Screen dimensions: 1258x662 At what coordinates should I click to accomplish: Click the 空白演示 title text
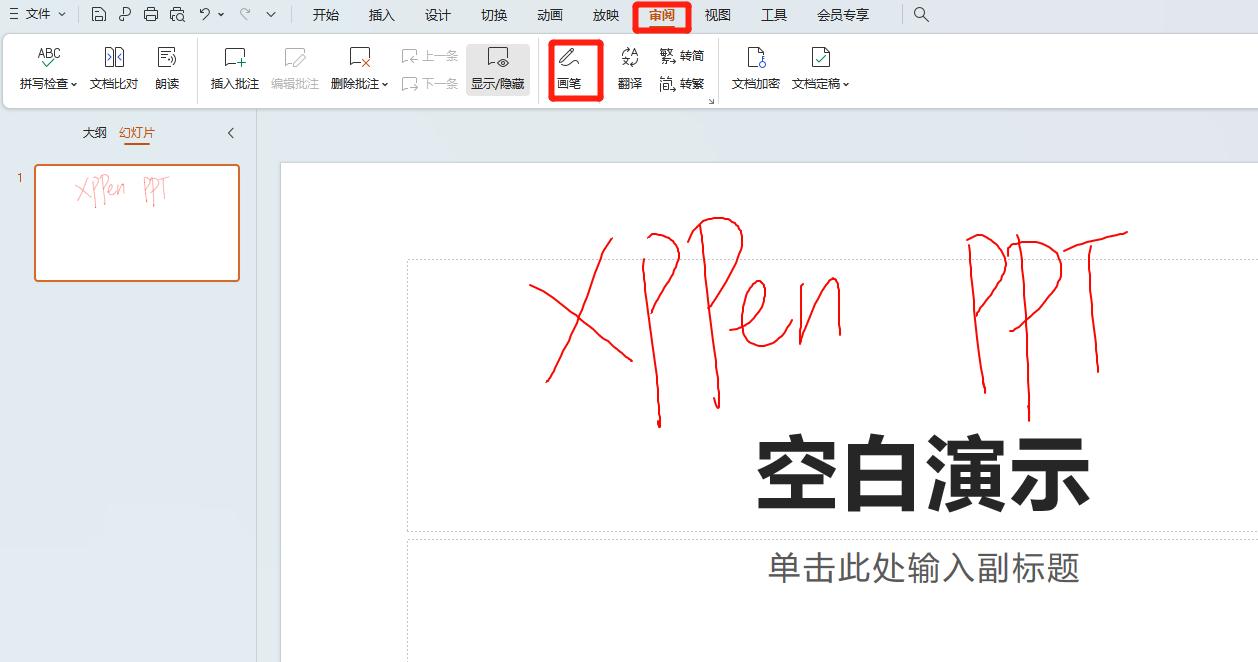point(923,474)
